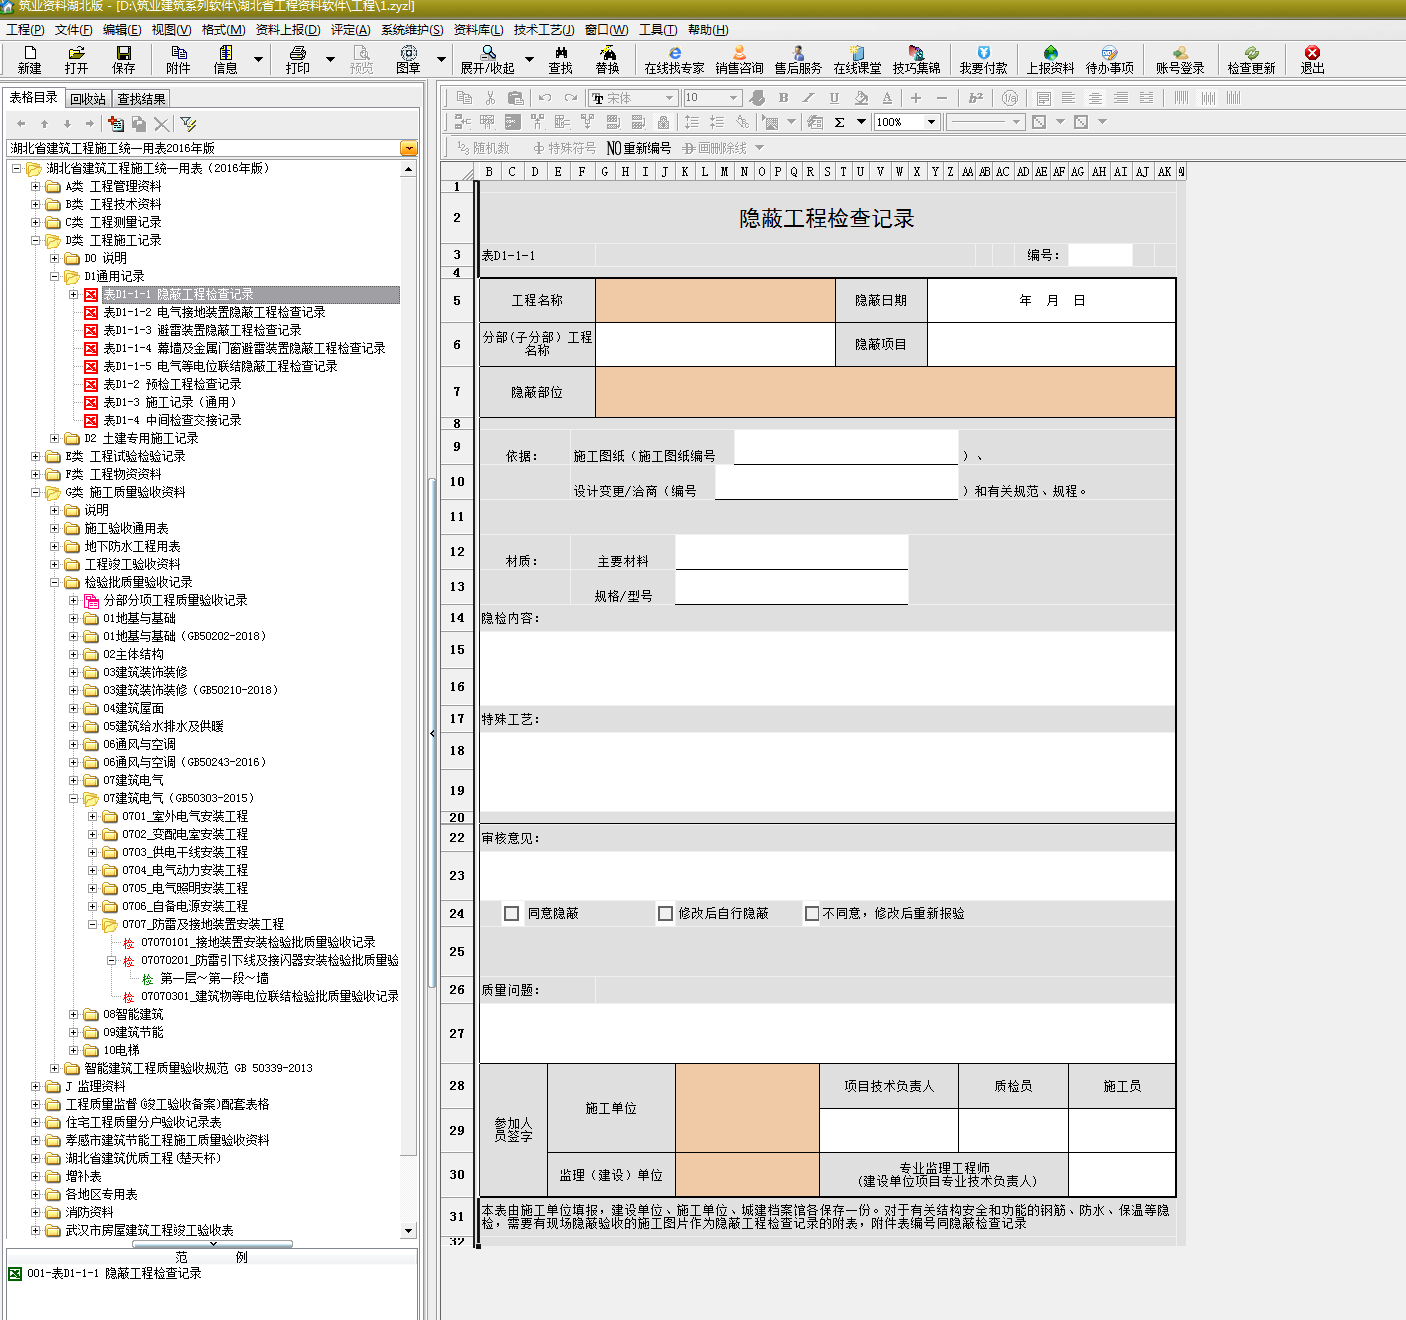Switch to the 查找结果 tab
This screenshot has height=1320, width=1406.
coord(141,99)
